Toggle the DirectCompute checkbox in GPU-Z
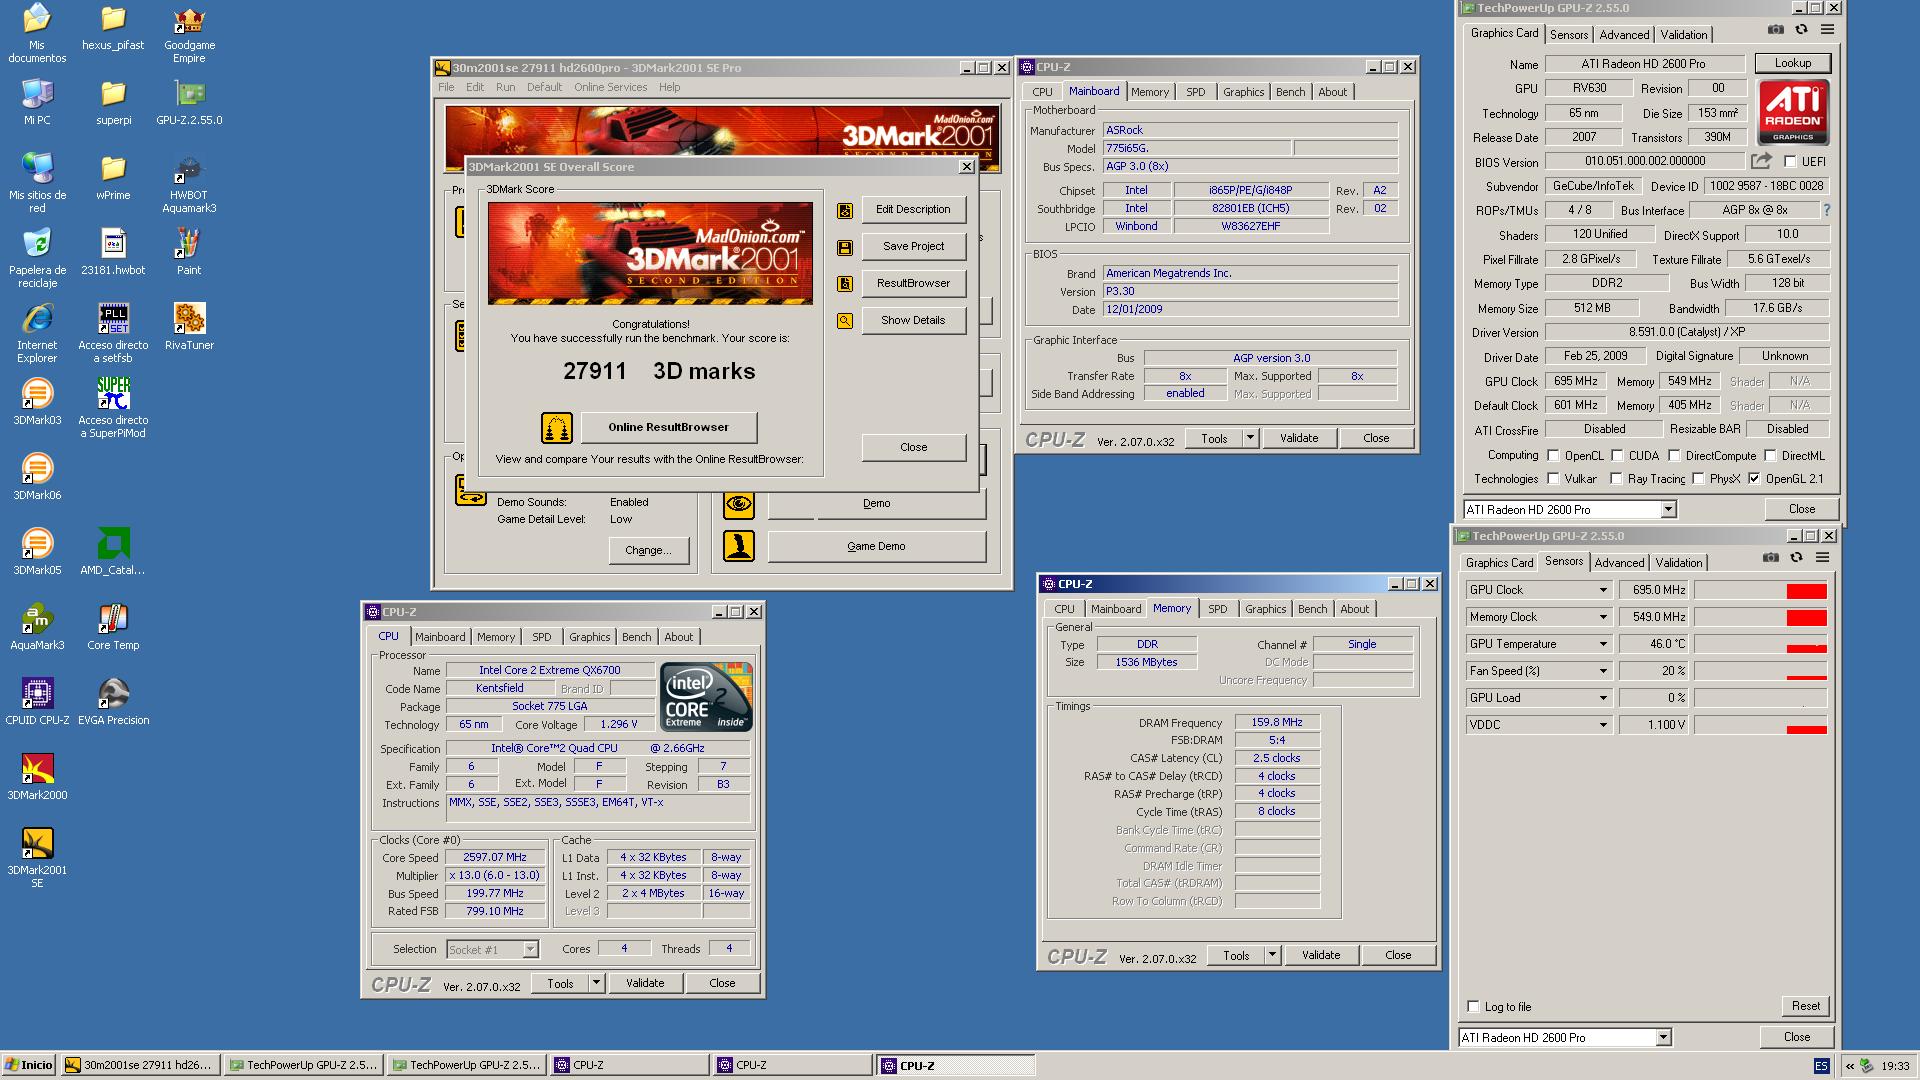 click(x=1674, y=455)
